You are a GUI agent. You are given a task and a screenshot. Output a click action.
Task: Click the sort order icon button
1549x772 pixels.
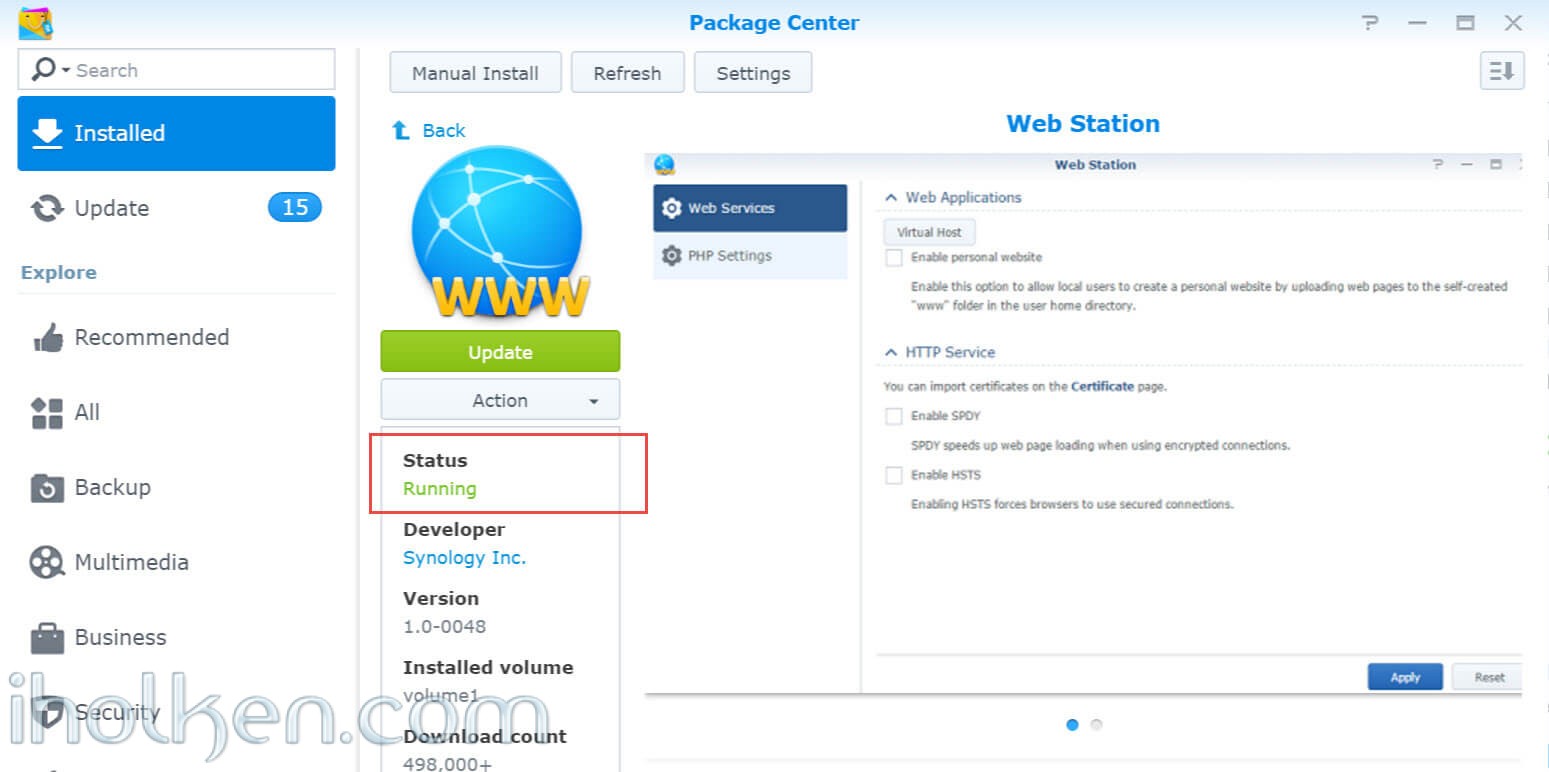(1502, 71)
